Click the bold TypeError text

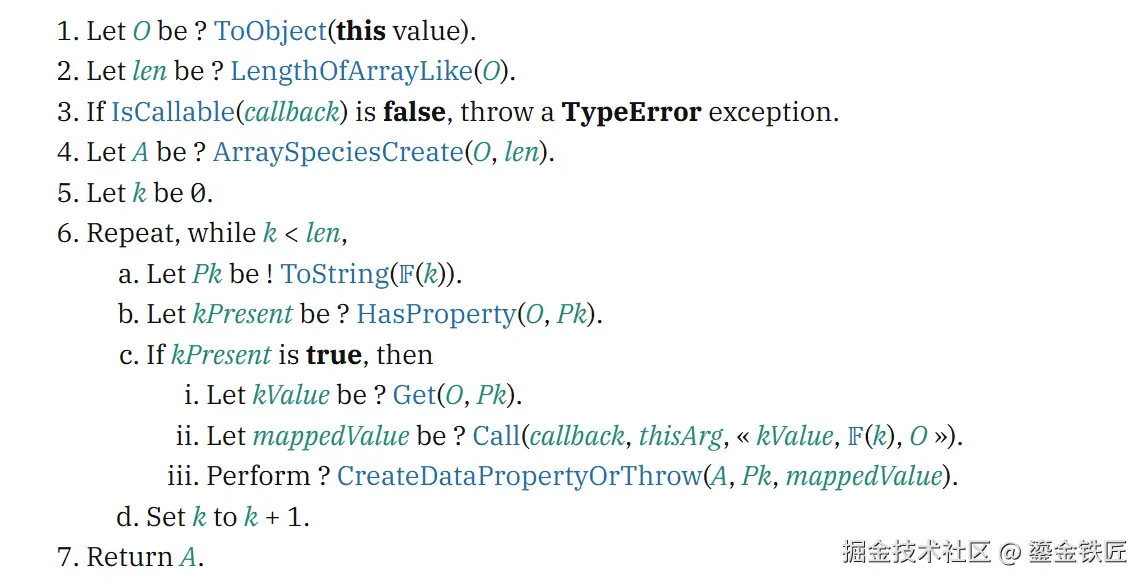coord(631,112)
